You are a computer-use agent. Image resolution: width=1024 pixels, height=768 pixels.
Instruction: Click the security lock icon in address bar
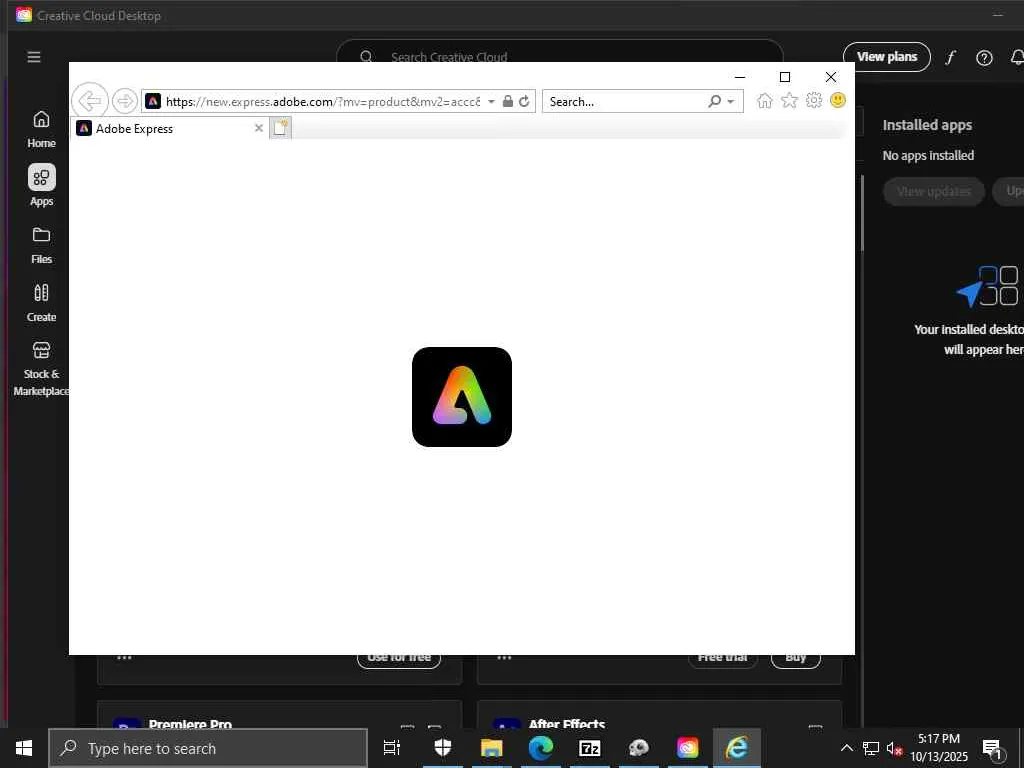point(507,101)
